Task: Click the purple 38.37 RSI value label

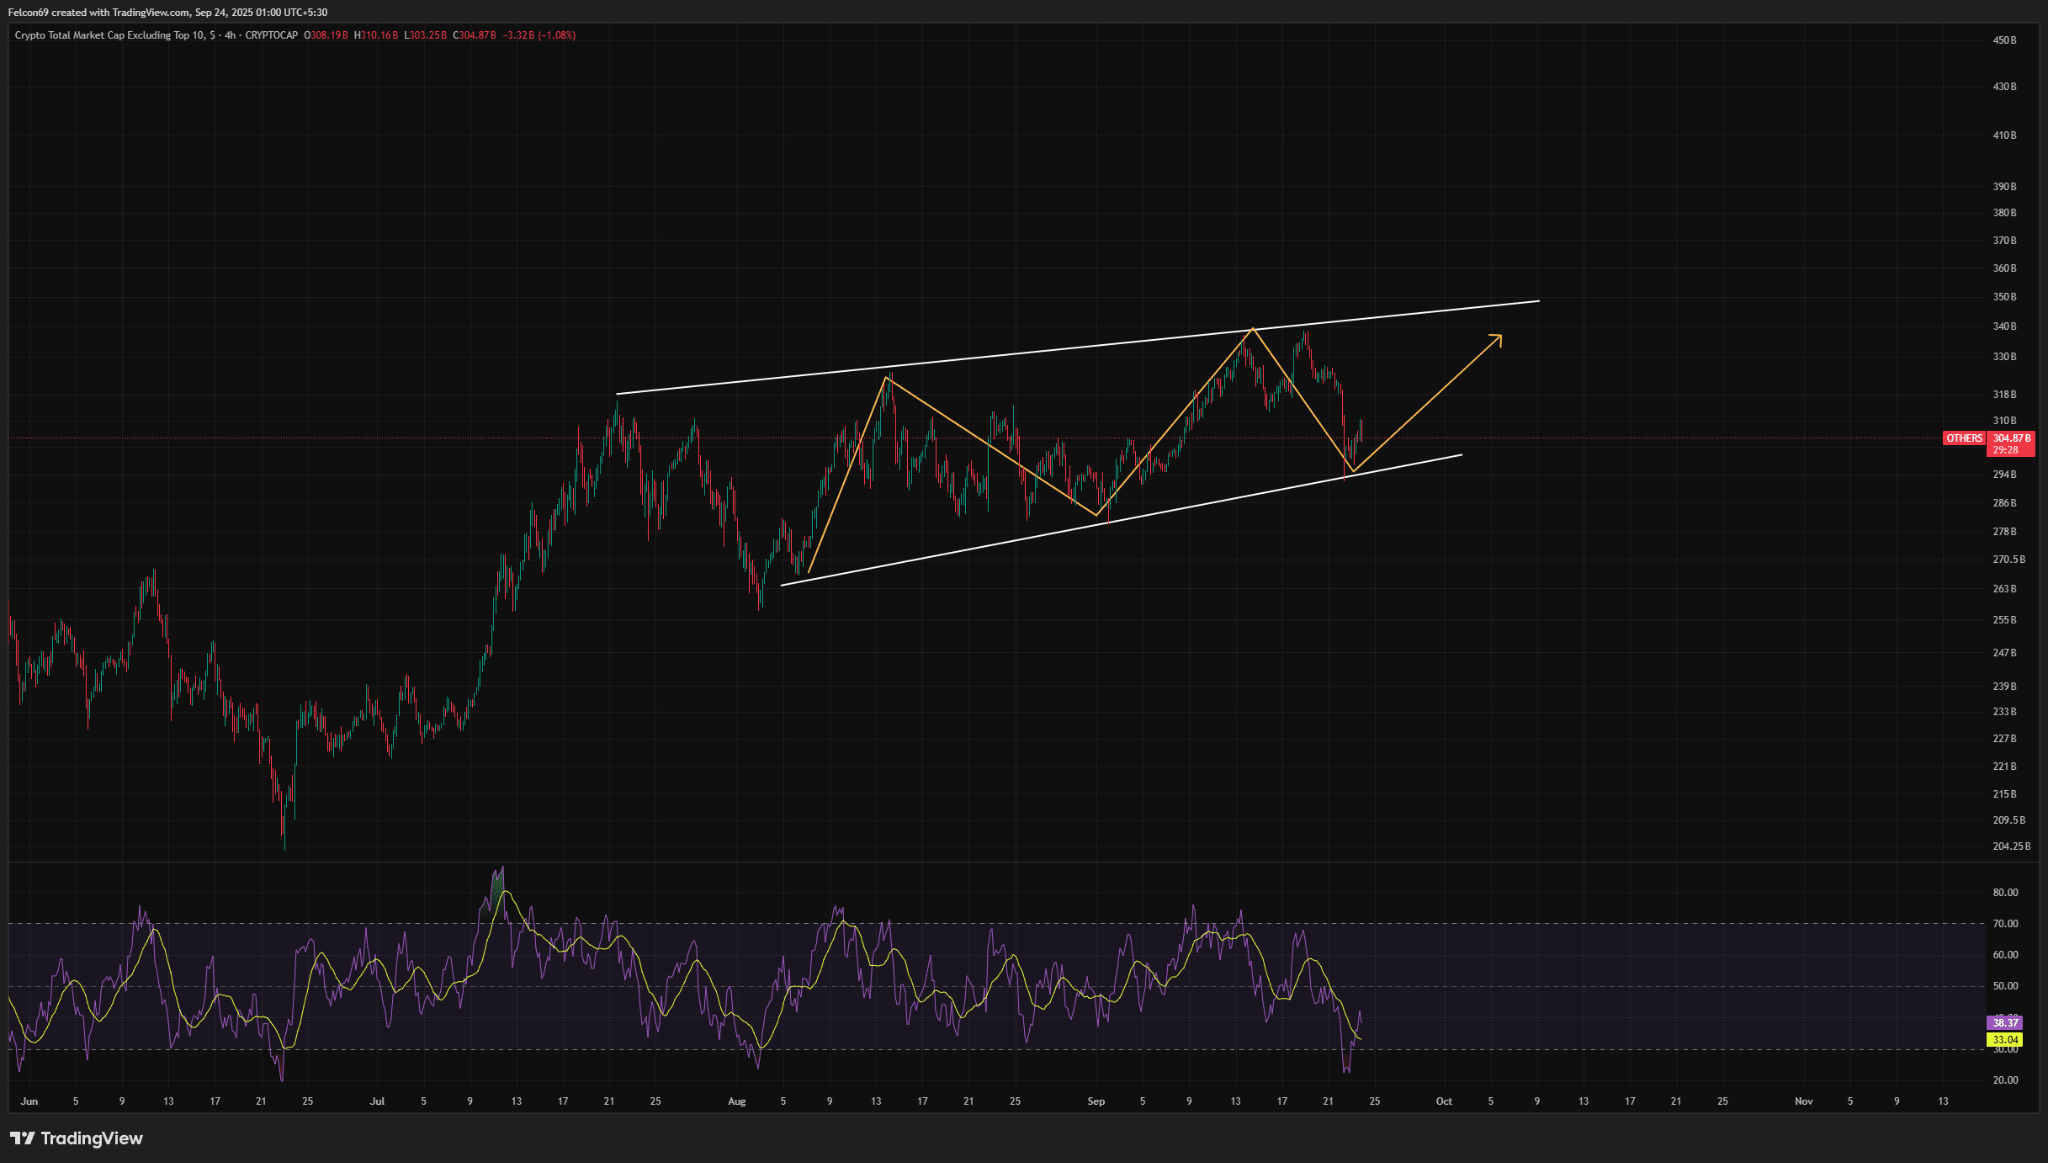Action: pos(2004,1023)
